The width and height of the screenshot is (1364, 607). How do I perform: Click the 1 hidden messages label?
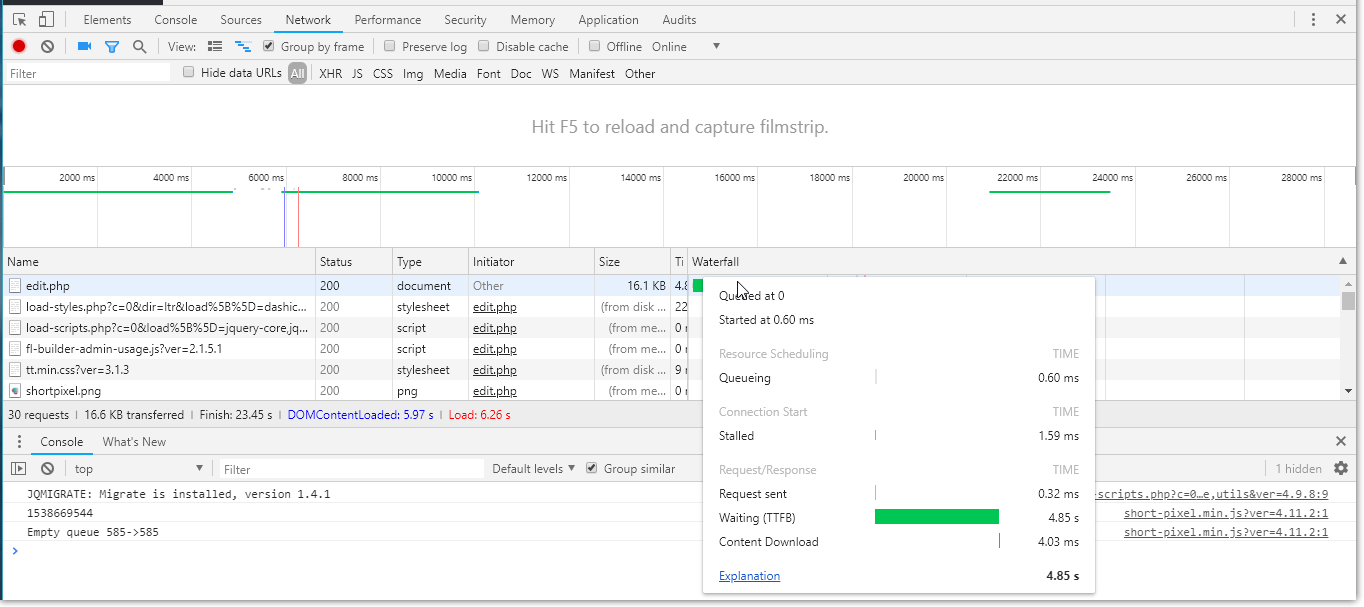tap(1298, 468)
